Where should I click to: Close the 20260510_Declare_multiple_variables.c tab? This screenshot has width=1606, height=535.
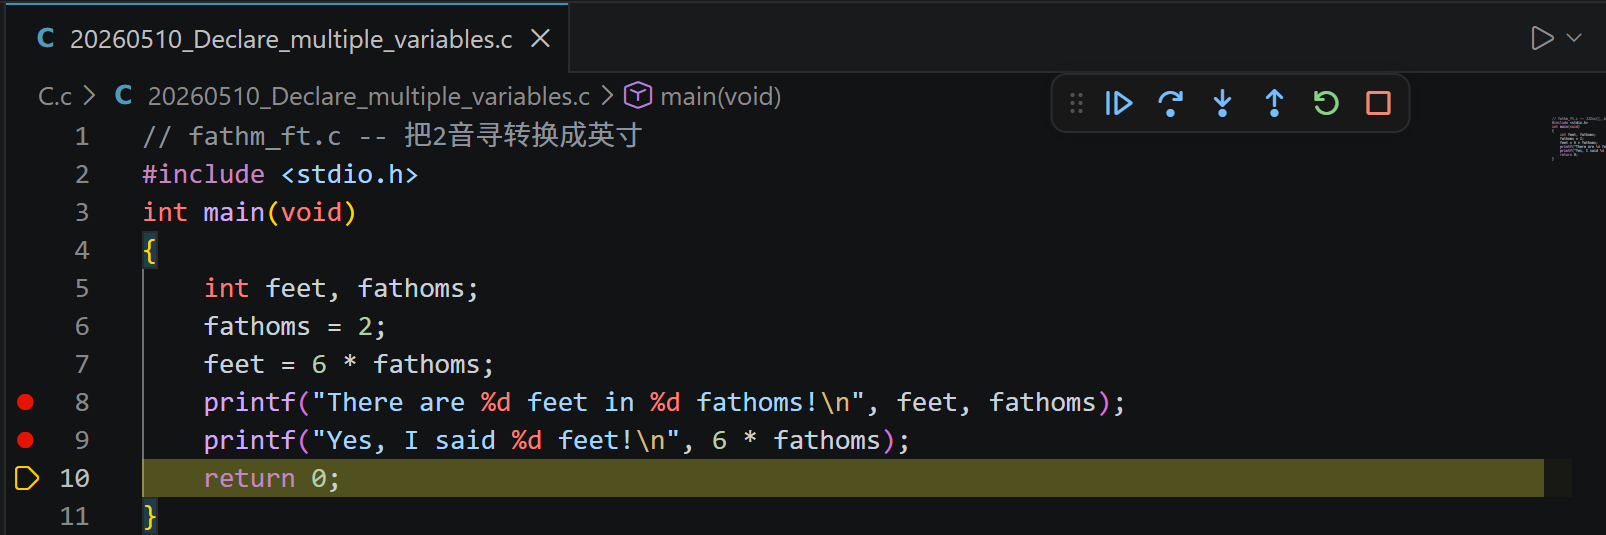point(540,38)
